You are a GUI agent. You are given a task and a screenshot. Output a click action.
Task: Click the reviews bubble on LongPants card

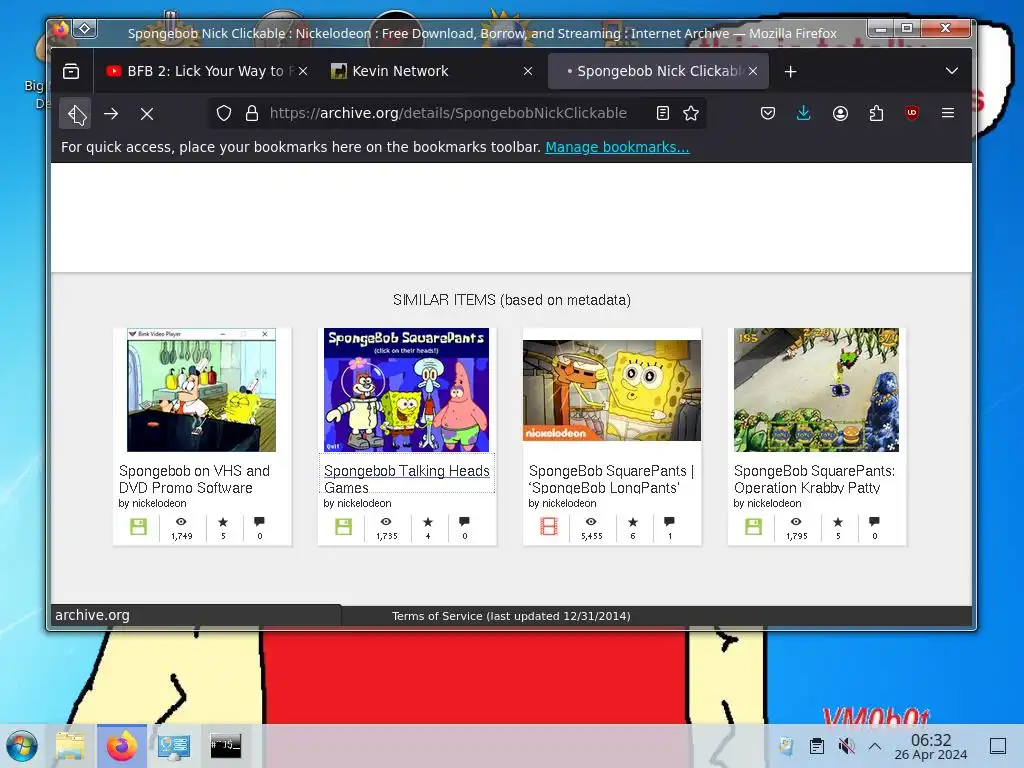point(669,521)
